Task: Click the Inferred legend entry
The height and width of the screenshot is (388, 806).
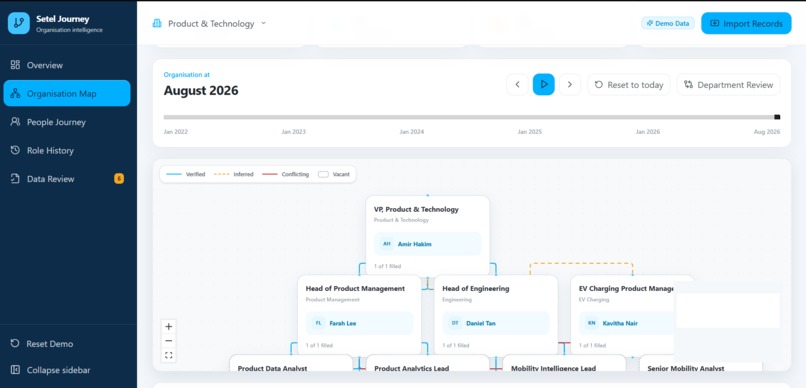Action: (x=233, y=174)
